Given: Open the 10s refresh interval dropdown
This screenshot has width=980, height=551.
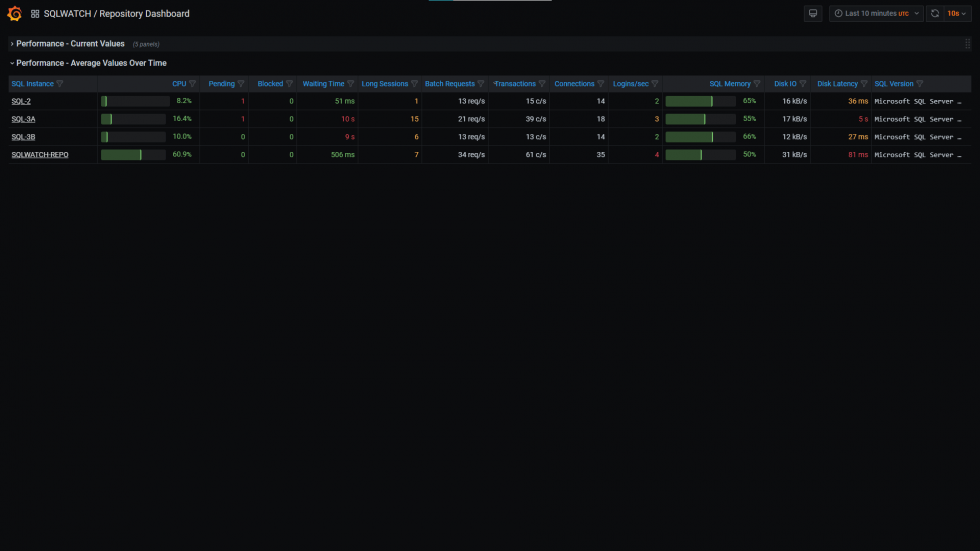Looking at the screenshot, I should (x=958, y=14).
